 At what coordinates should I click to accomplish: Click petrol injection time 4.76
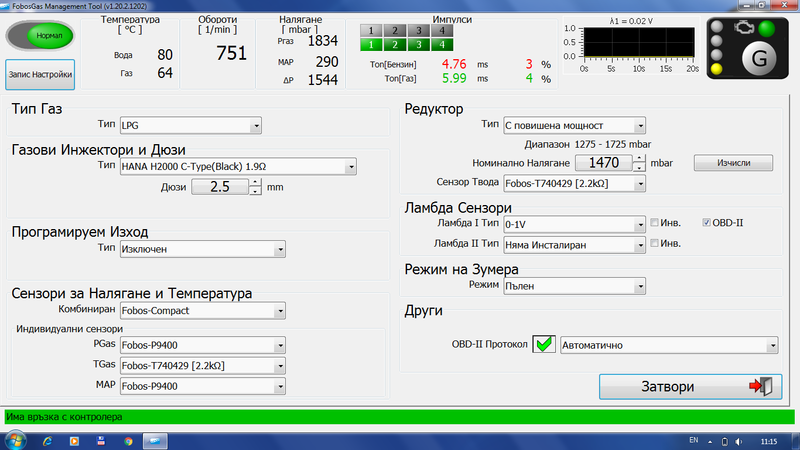tap(454, 64)
